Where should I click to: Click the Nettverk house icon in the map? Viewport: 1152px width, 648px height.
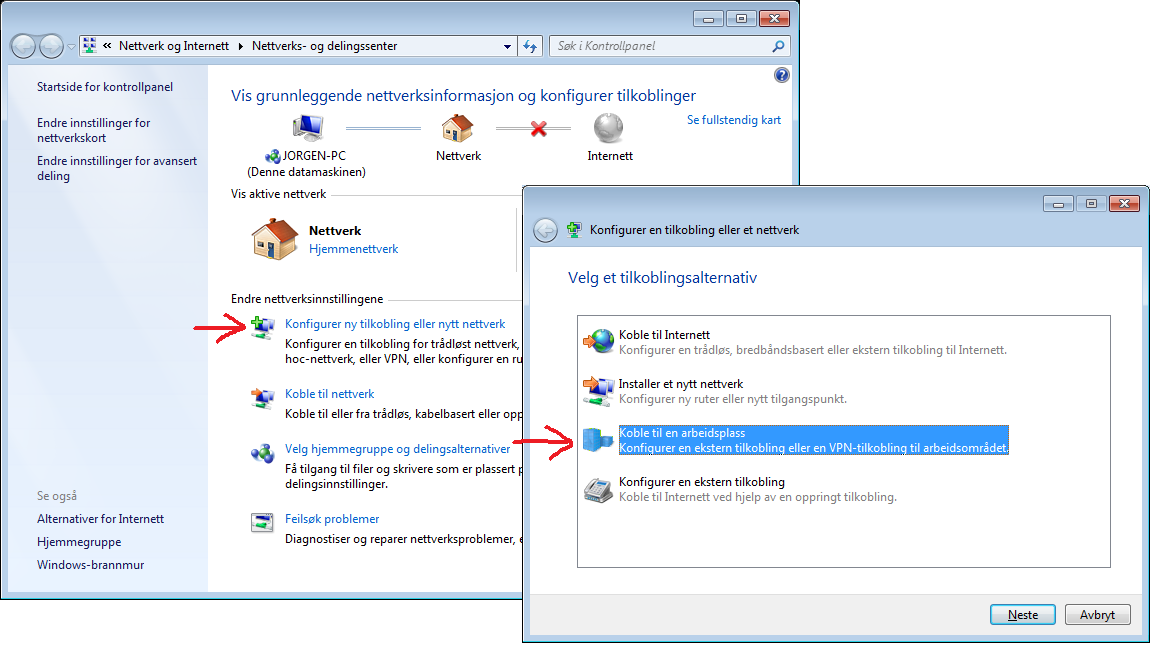click(457, 128)
